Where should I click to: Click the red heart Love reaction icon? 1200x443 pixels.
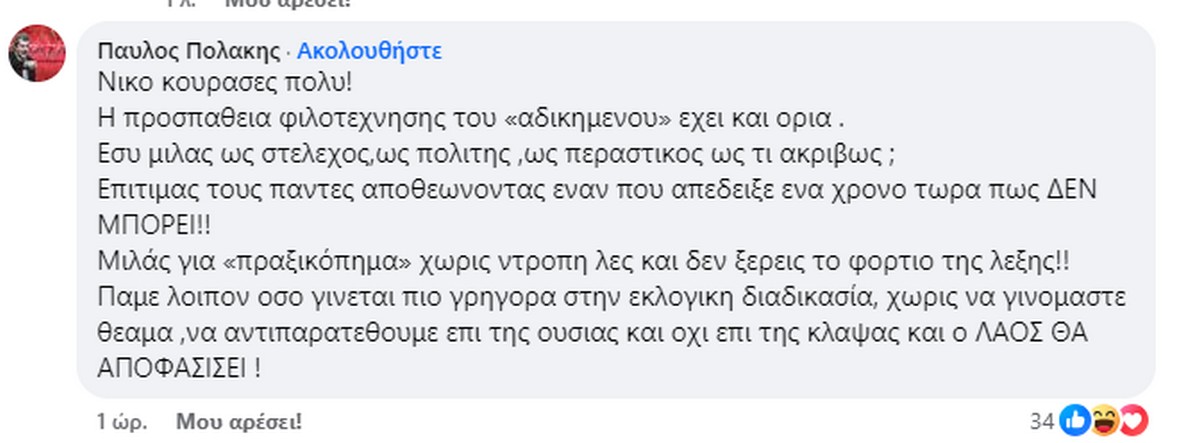[x=1135, y=419]
